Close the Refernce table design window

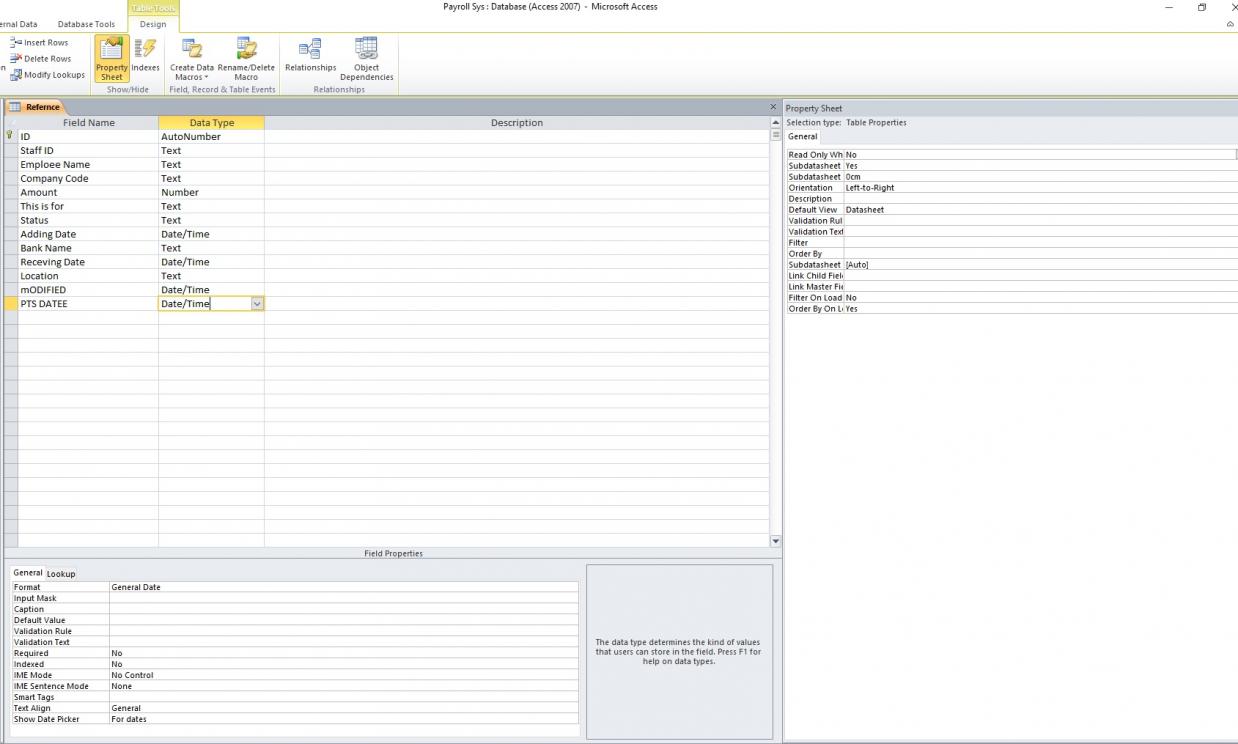(773, 107)
